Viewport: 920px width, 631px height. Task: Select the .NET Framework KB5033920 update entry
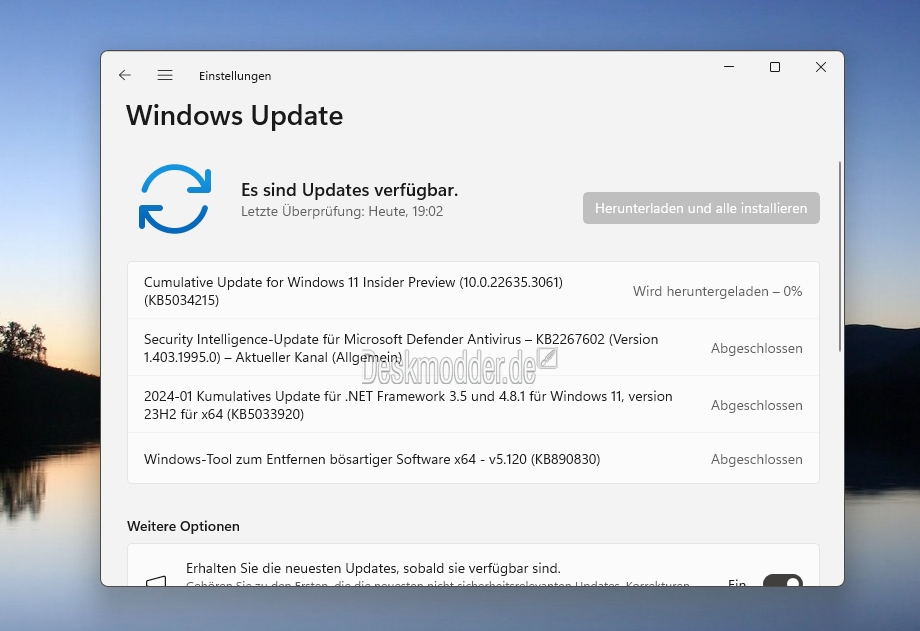(473, 405)
